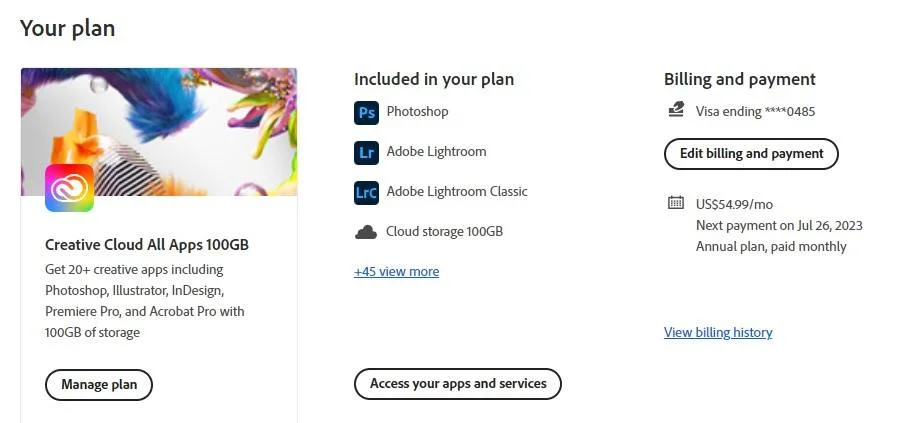Image resolution: width=911 pixels, height=423 pixels.
Task: Click the calendar icon beside US$54.99/mo
Action: [676, 203]
